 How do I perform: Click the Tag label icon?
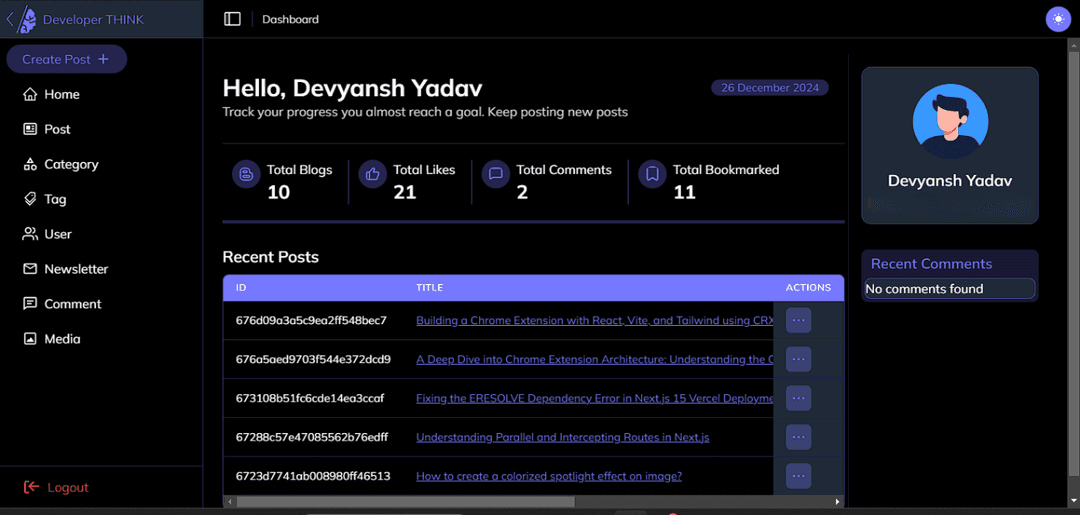(30, 200)
